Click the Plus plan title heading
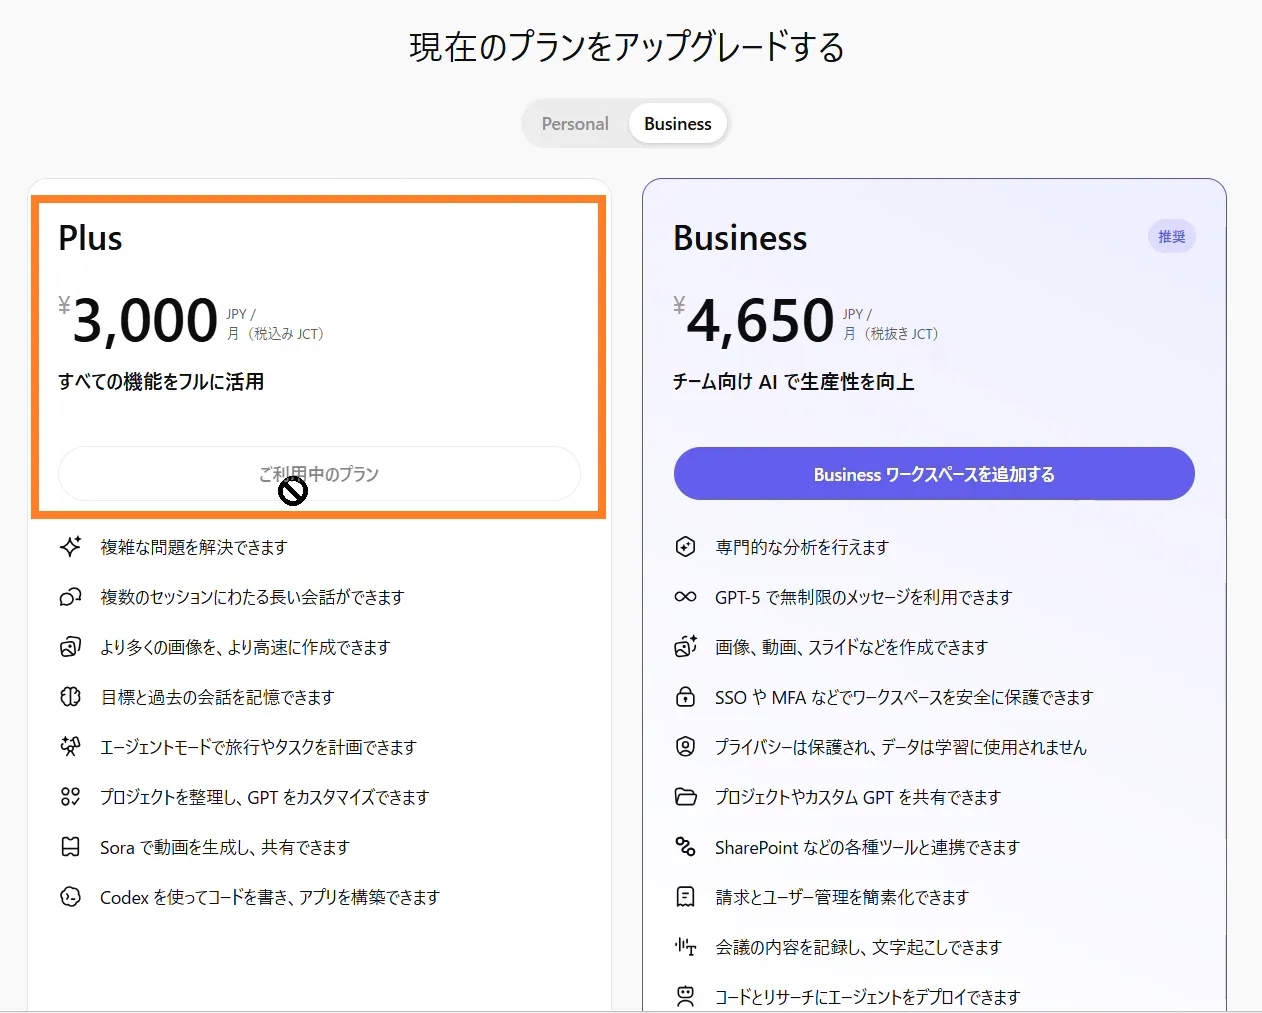This screenshot has width=1262, height=1013. pos(90,238)
